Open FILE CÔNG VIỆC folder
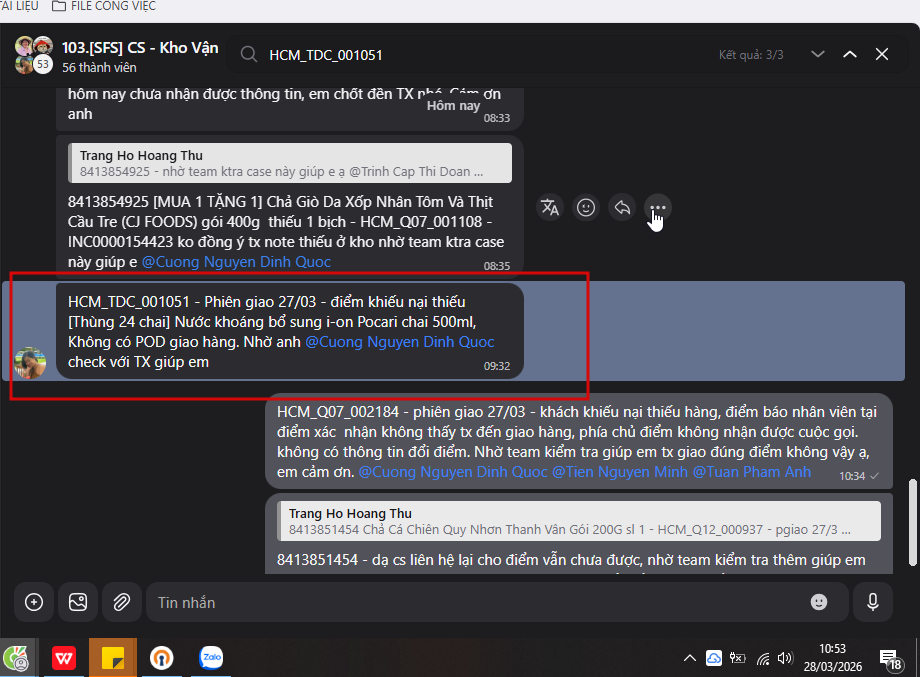This screenshot has width=920, height=677. coord(104,6)
